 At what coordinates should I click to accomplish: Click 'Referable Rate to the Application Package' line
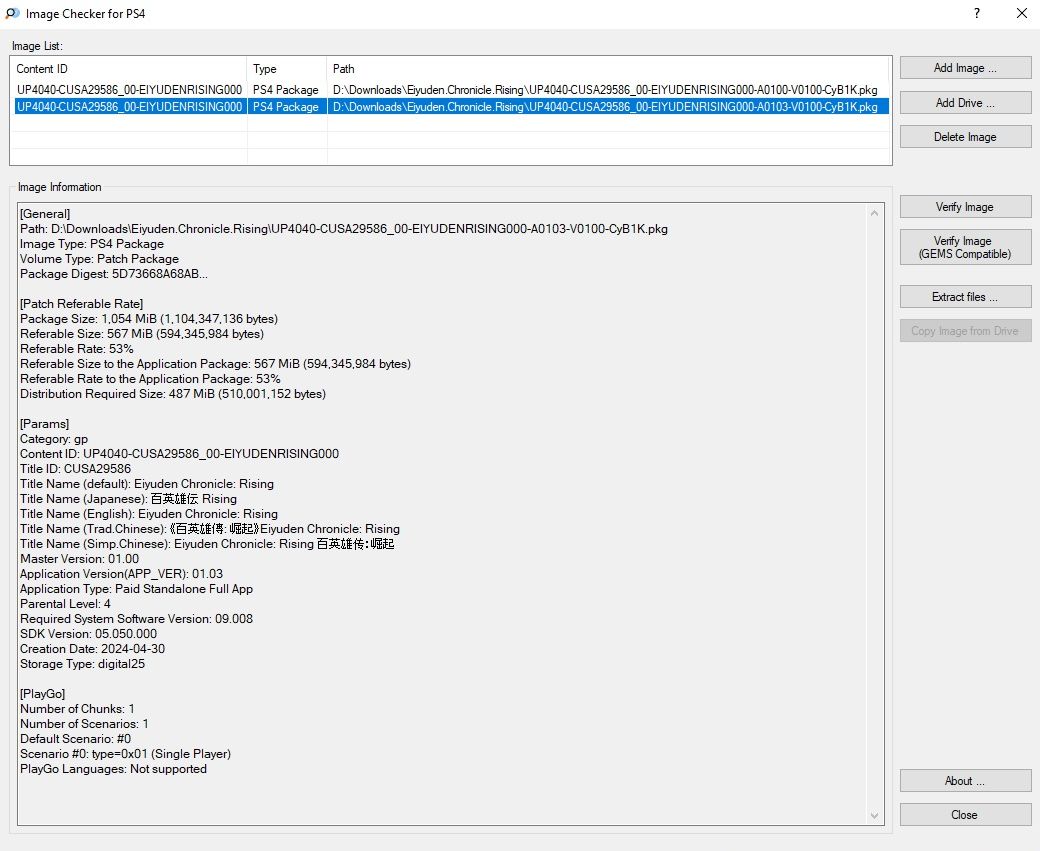point(150,379)
